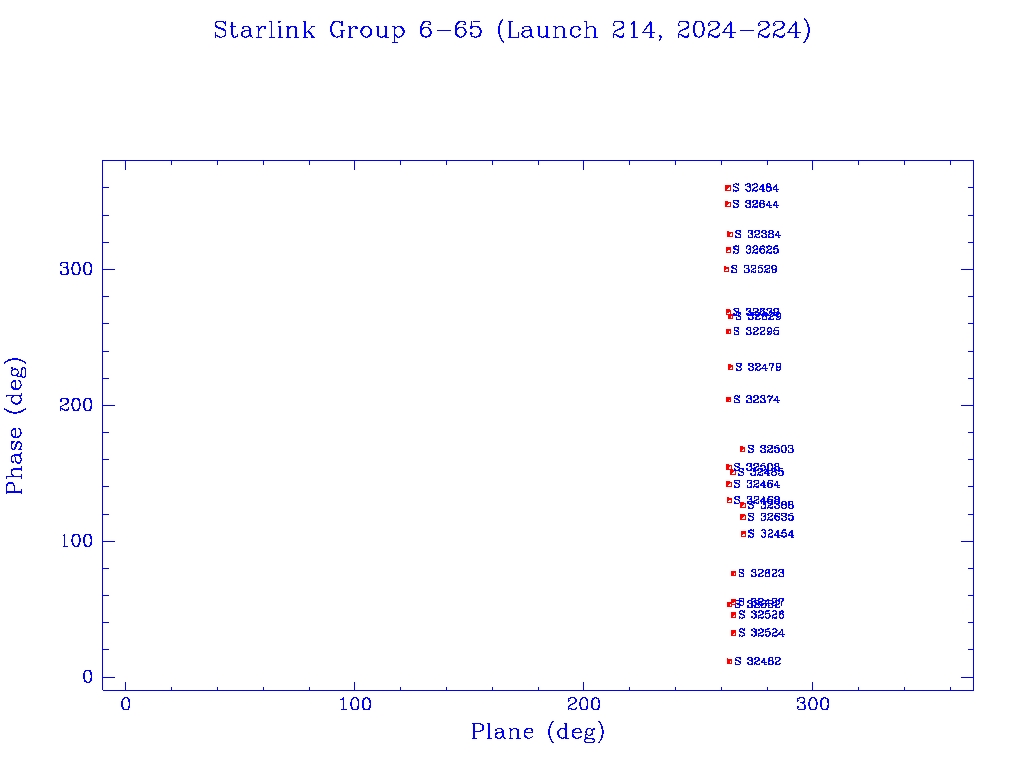
Task: Click the y-axis tick label '200'
Action: pyautogui.click(x=76, y=405)
